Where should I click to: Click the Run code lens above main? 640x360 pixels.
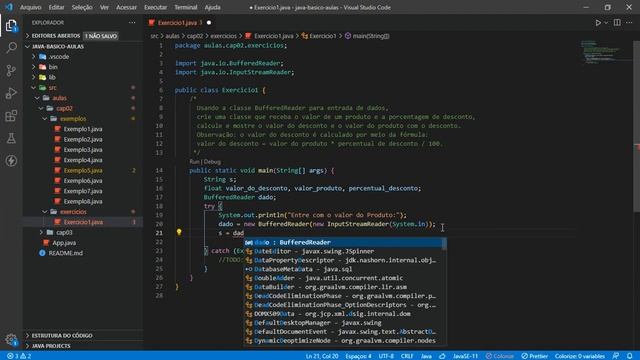[194, 162]
